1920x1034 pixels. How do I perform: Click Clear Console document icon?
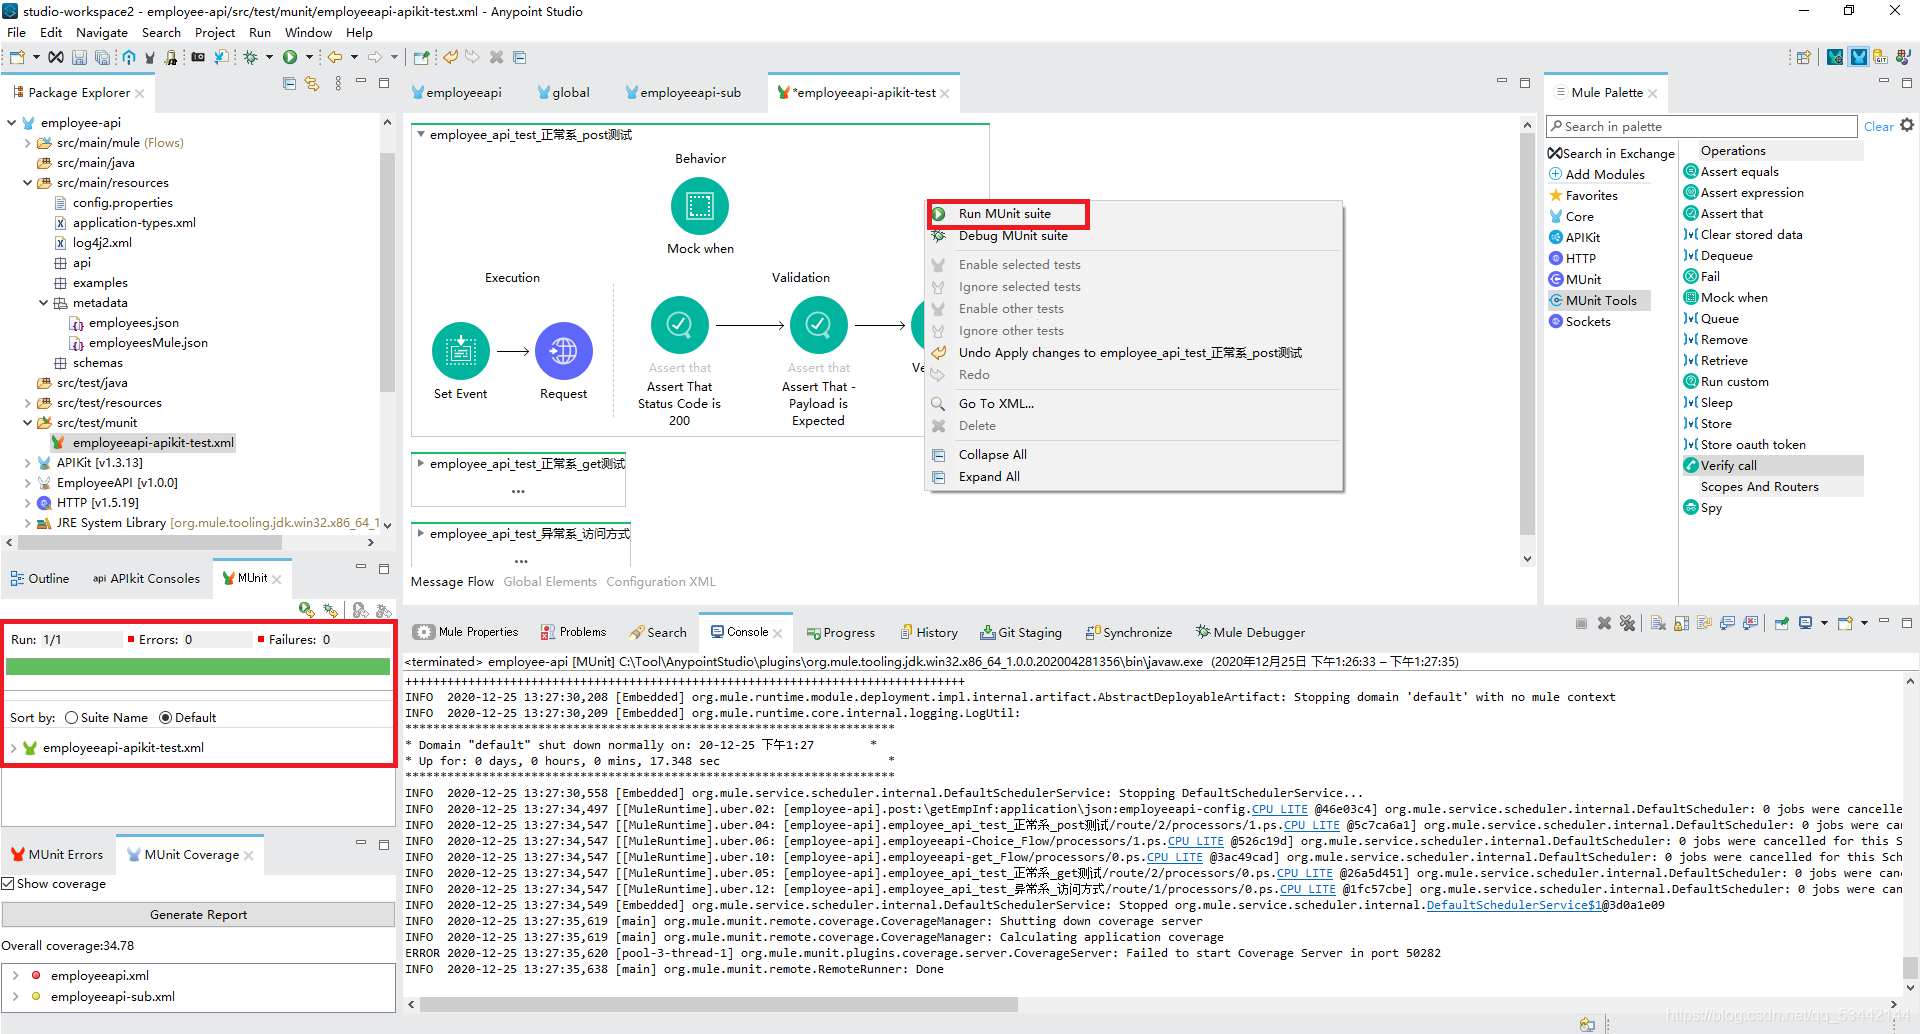pos(1658,623)
